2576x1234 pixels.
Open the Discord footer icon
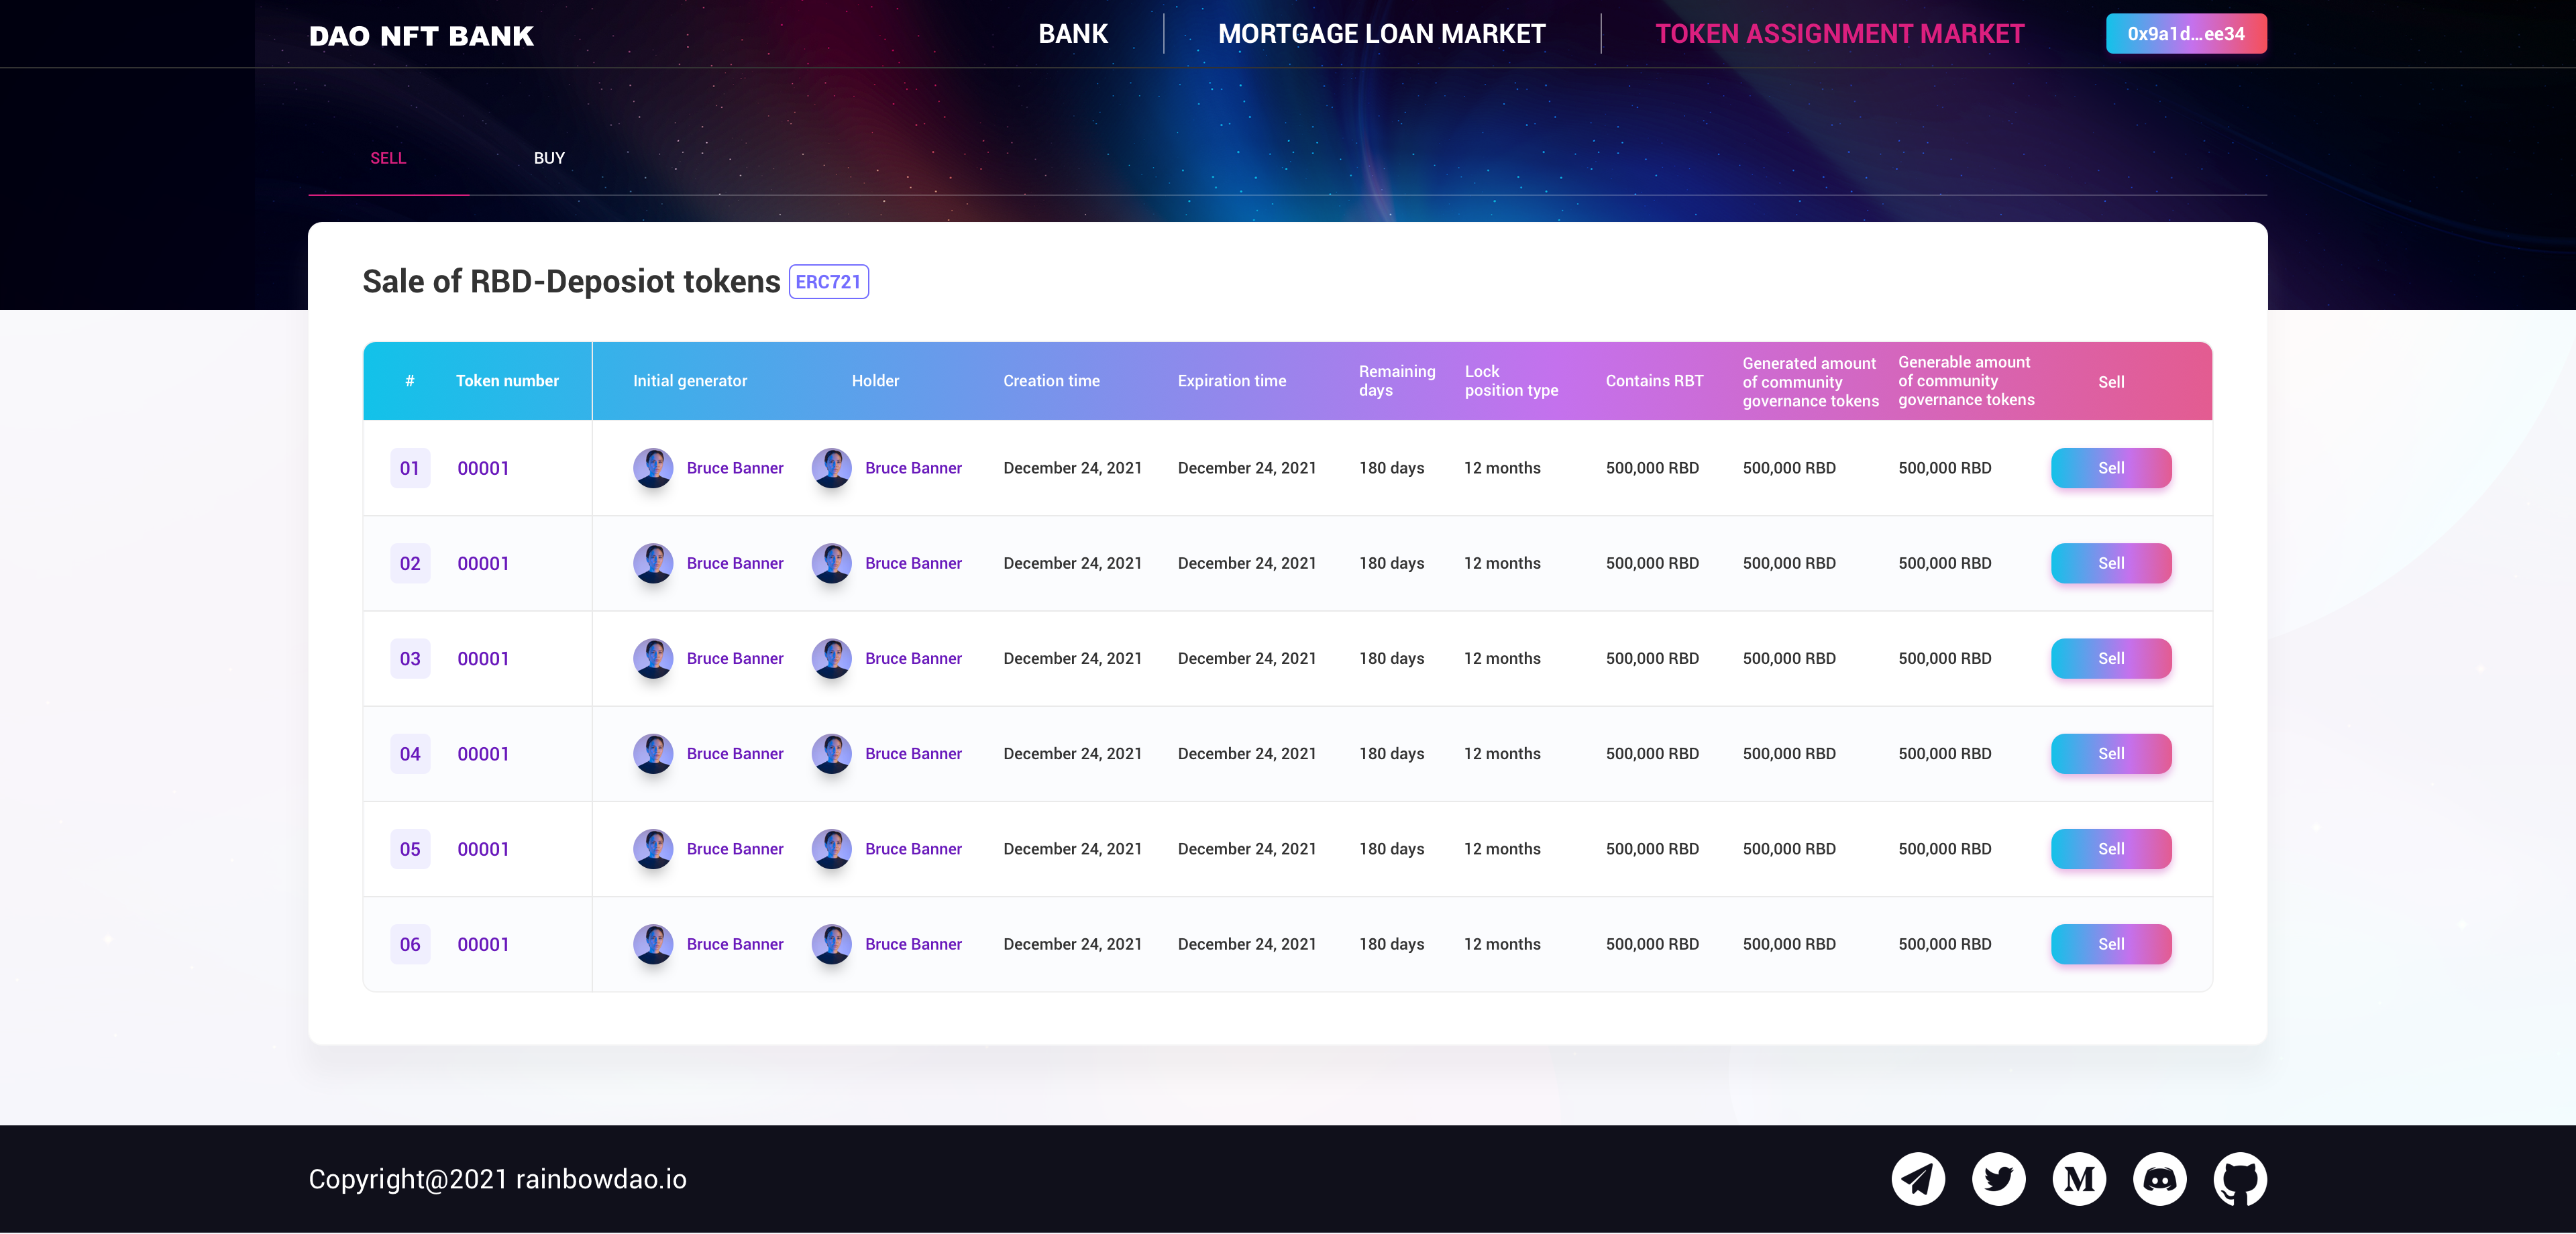pos(2159,1179)
